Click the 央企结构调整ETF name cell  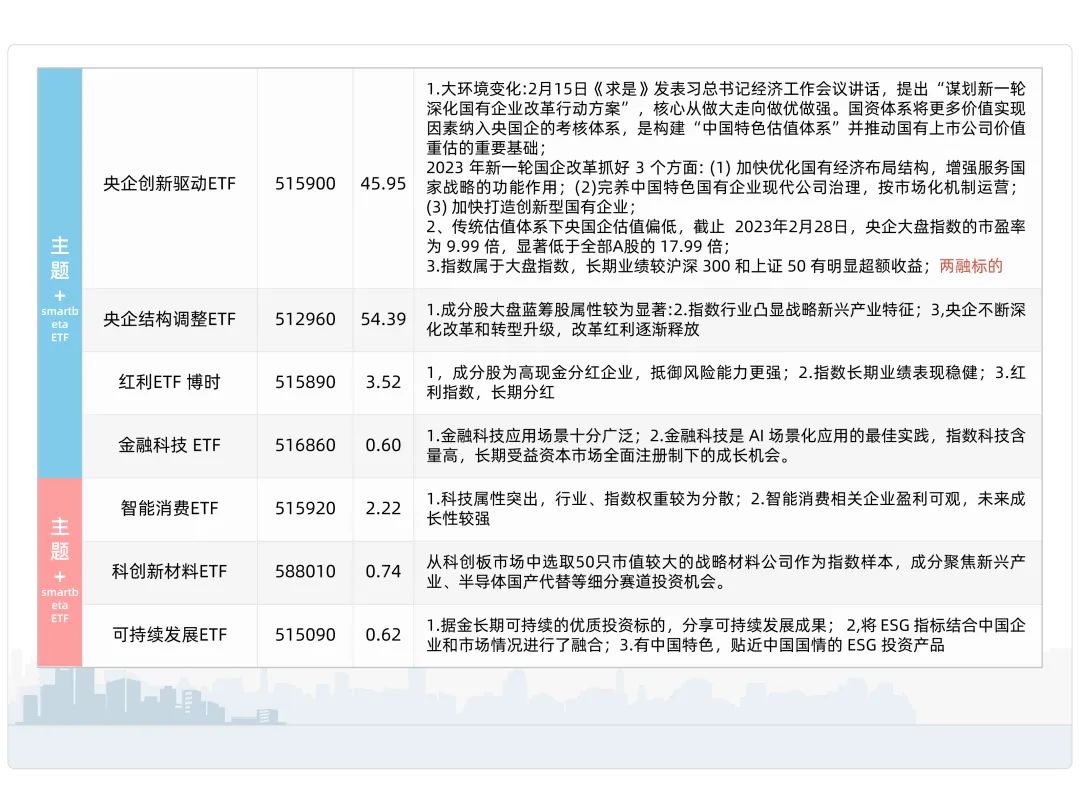169,319
